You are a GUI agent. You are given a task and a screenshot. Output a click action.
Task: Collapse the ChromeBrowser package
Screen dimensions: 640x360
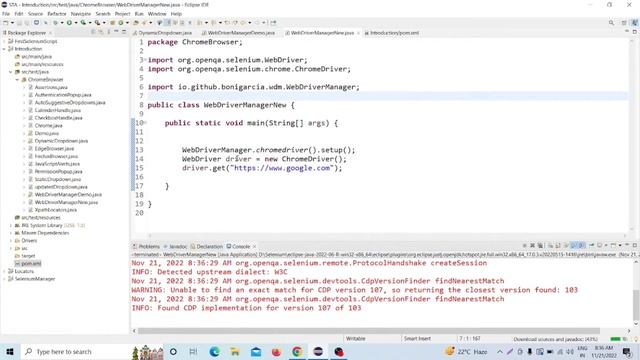pyautogui.click(x=17, y=80)
